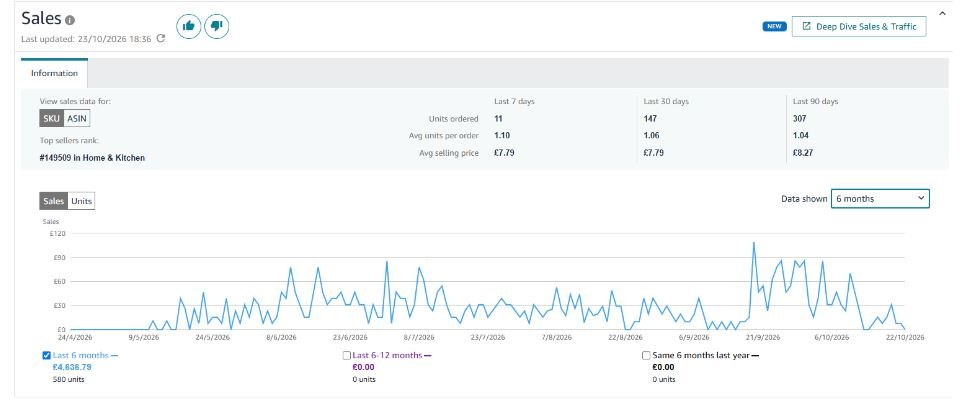Collapse the Sales panel with top-right chevron
Image resolution: width=967 pixels, height=411 pixels.
[942, 13]
